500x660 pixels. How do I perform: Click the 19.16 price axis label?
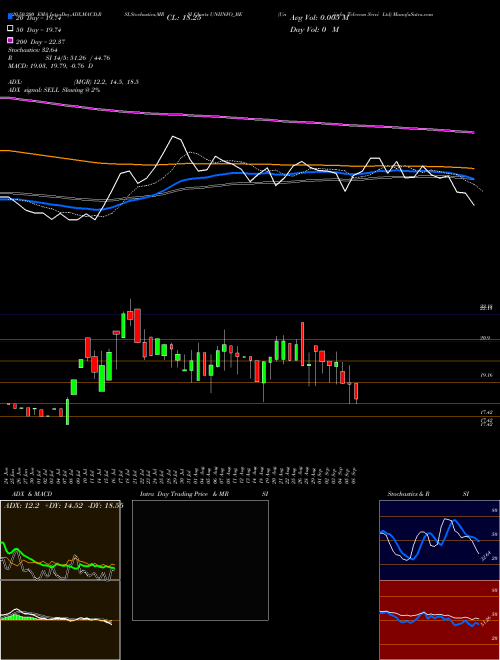click(x=486, y=375)
